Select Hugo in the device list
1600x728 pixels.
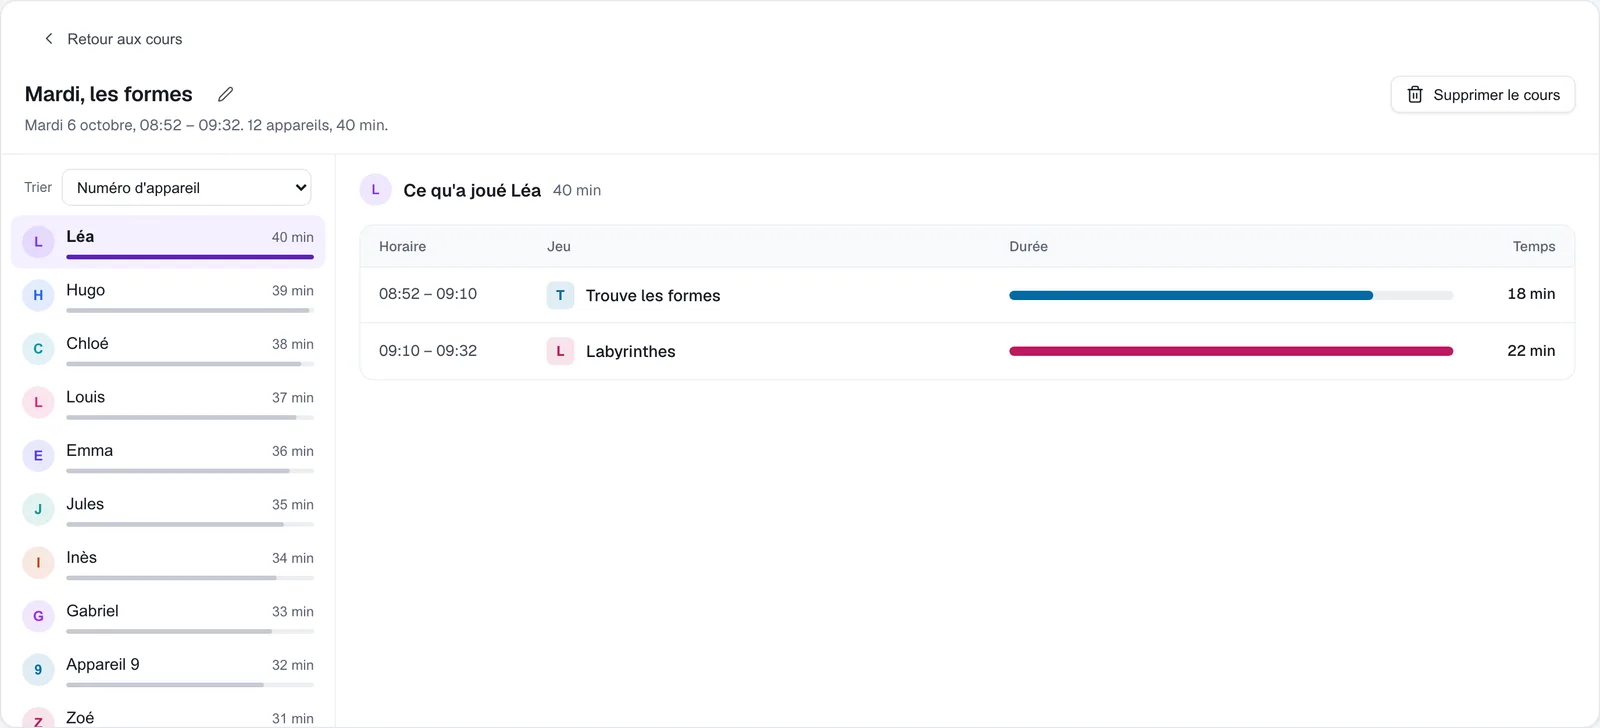pyautogui.click(x=168, y=295)
